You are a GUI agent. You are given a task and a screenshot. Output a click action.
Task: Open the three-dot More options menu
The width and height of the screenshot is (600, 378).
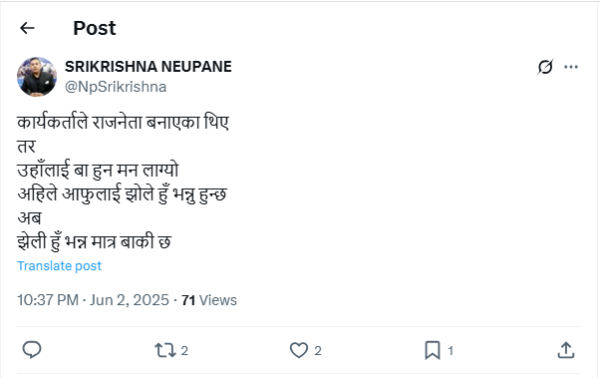571,67
